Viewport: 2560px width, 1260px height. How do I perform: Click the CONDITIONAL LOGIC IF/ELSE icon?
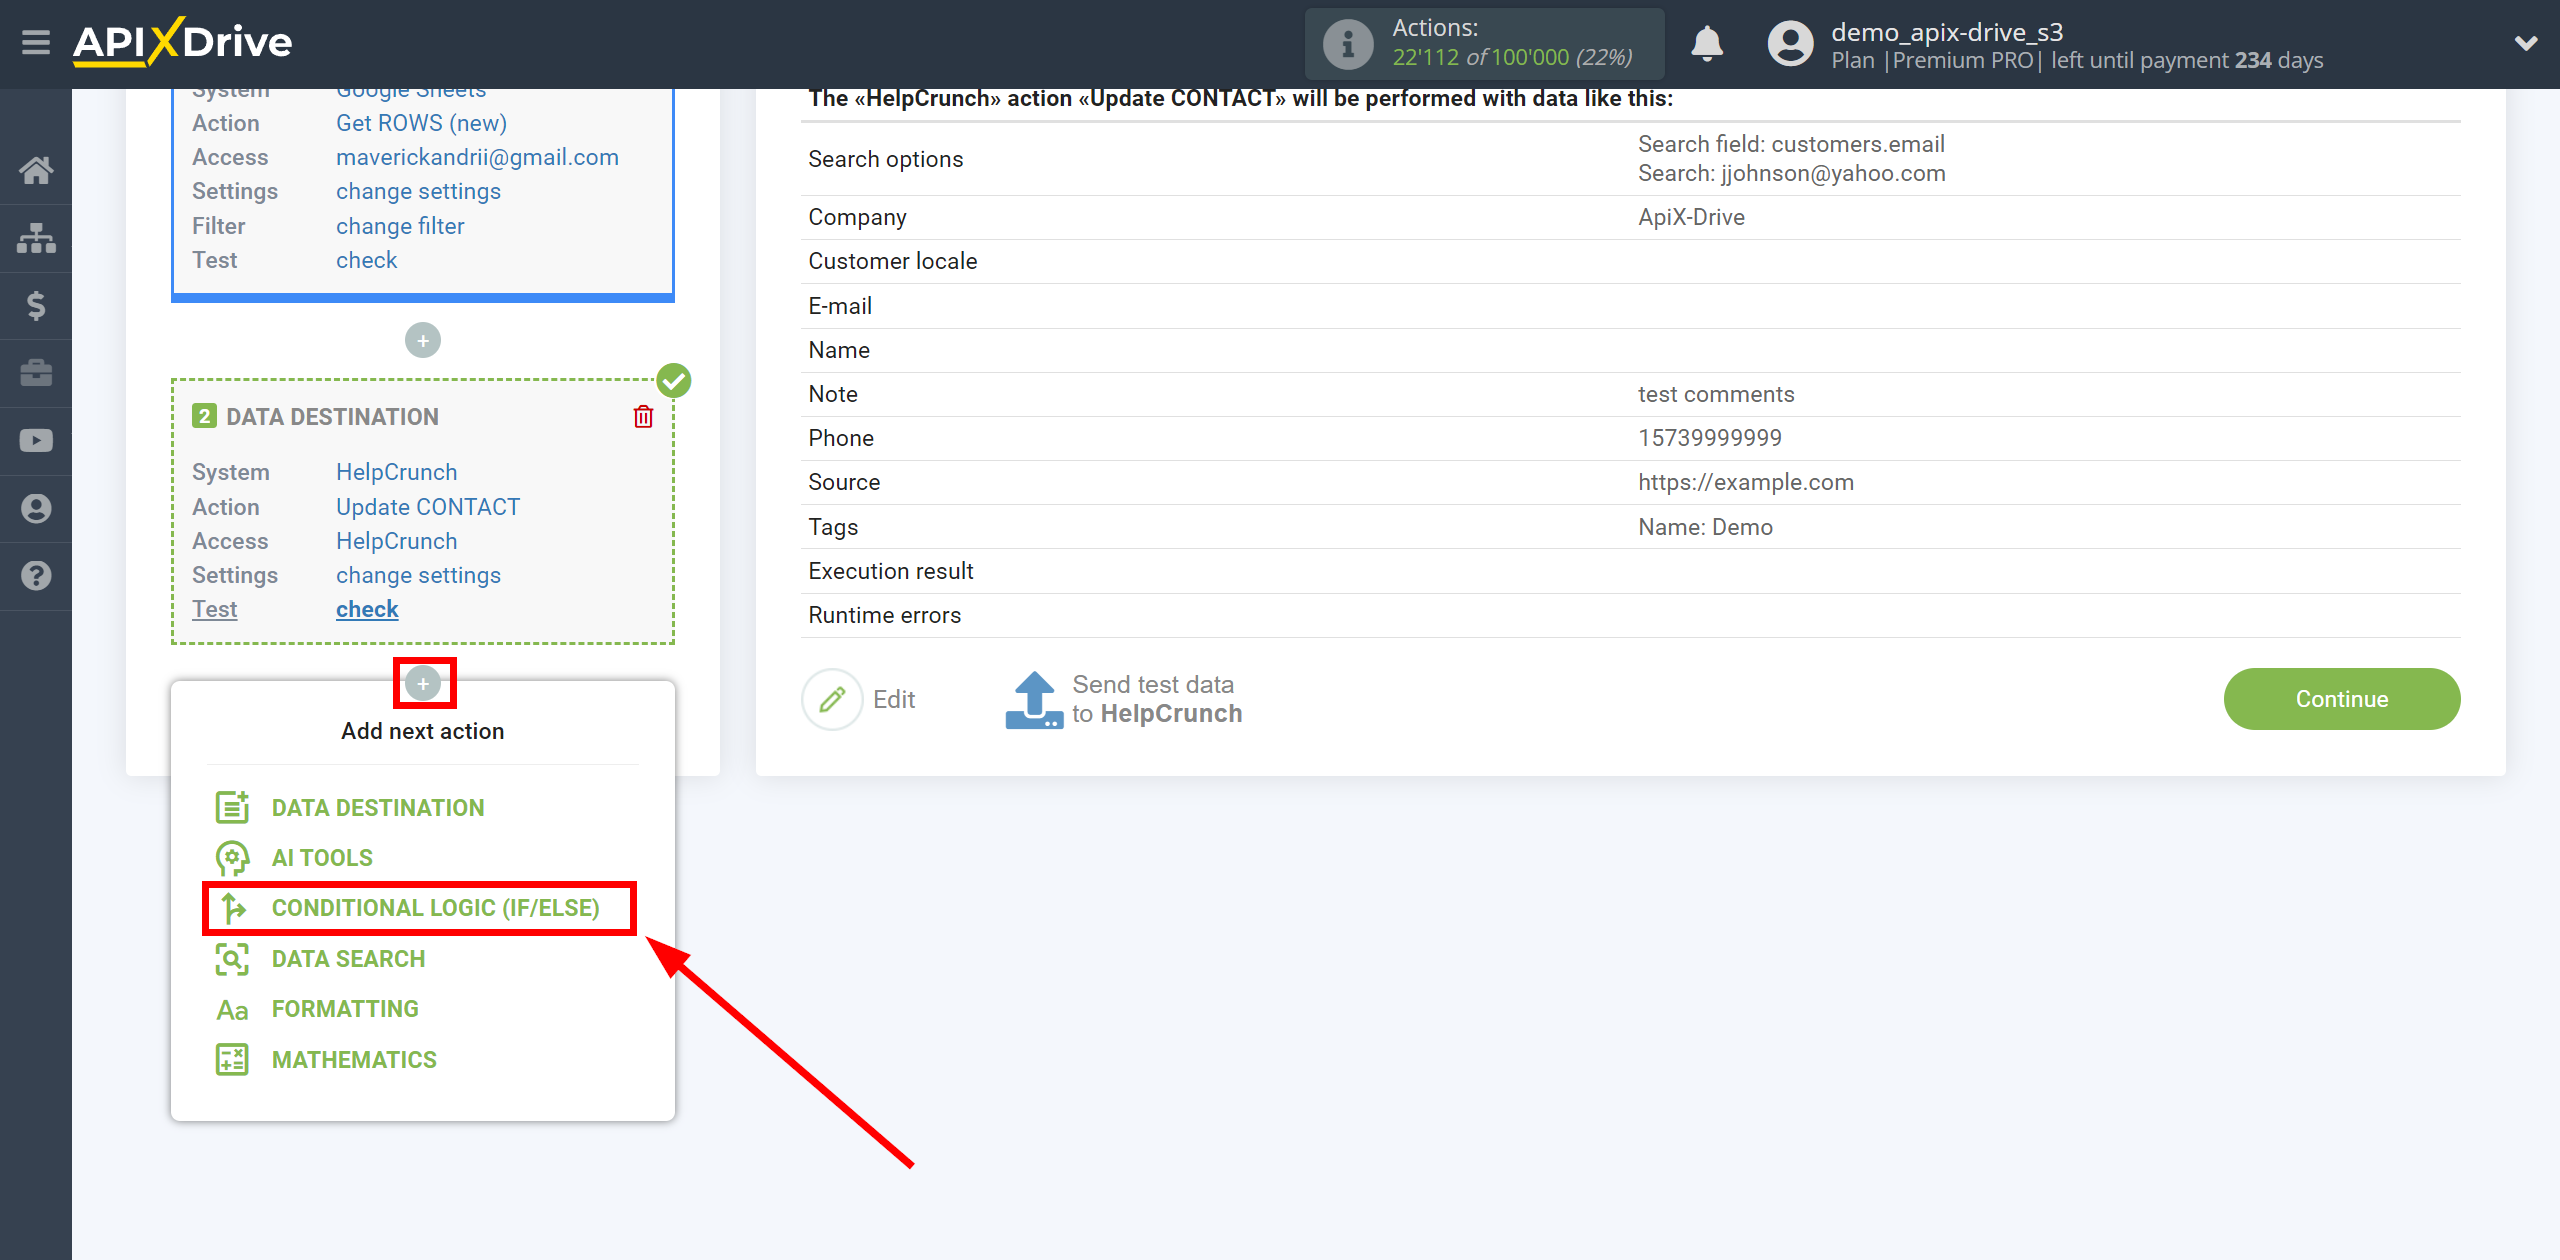pos(232,907)
